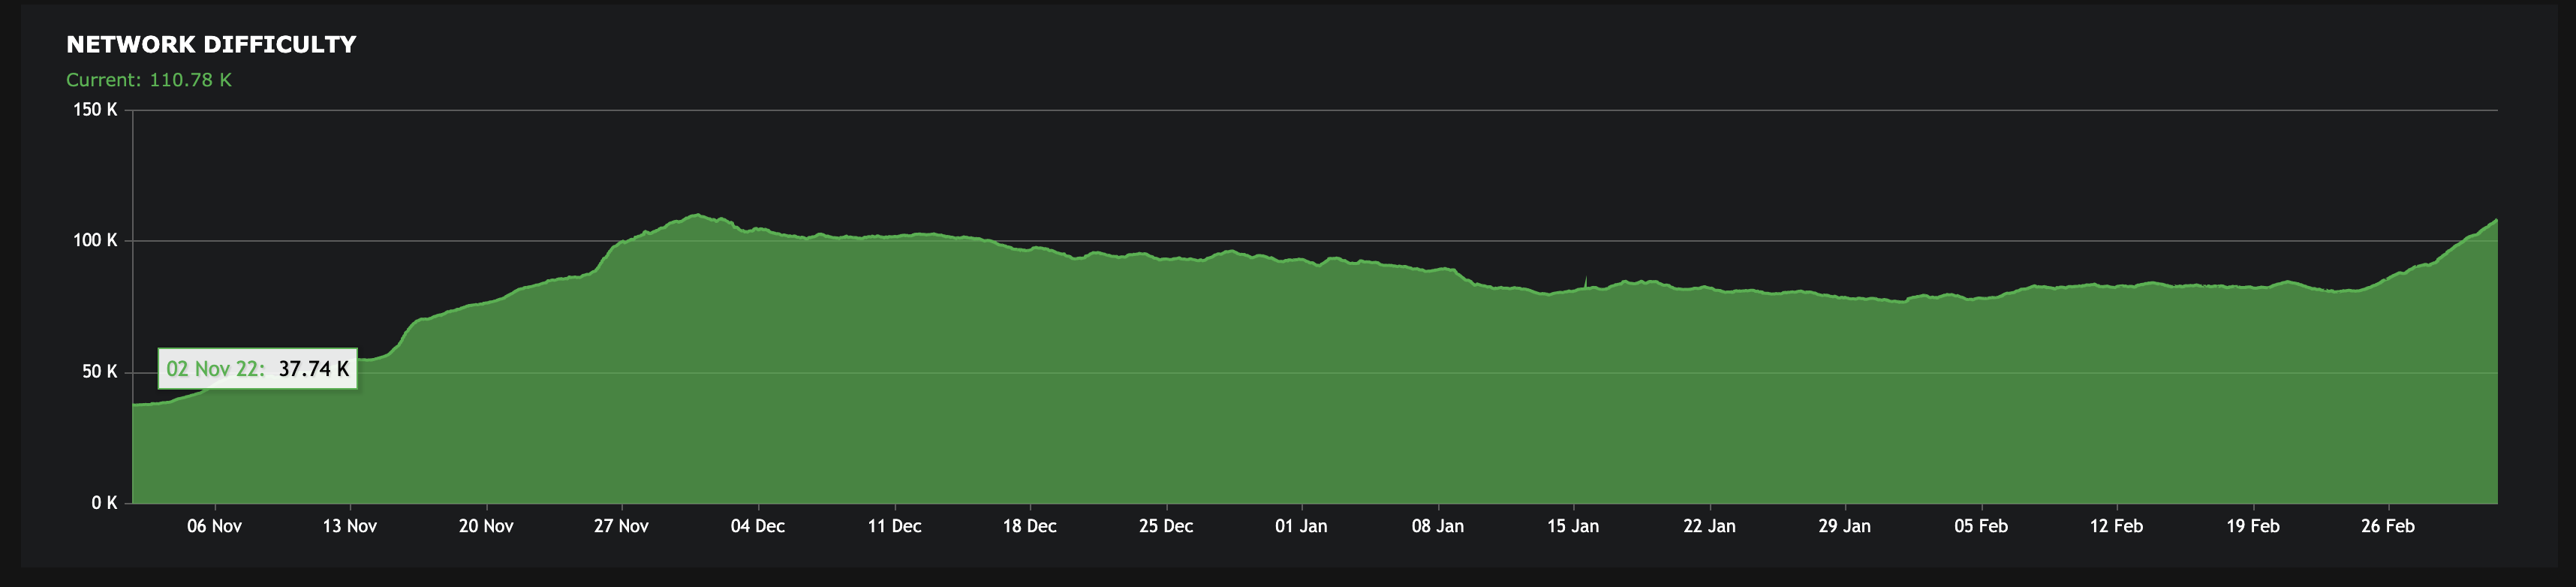Pick the 01 Jan date label
Screen dimensions: 2576x587
1301,526
